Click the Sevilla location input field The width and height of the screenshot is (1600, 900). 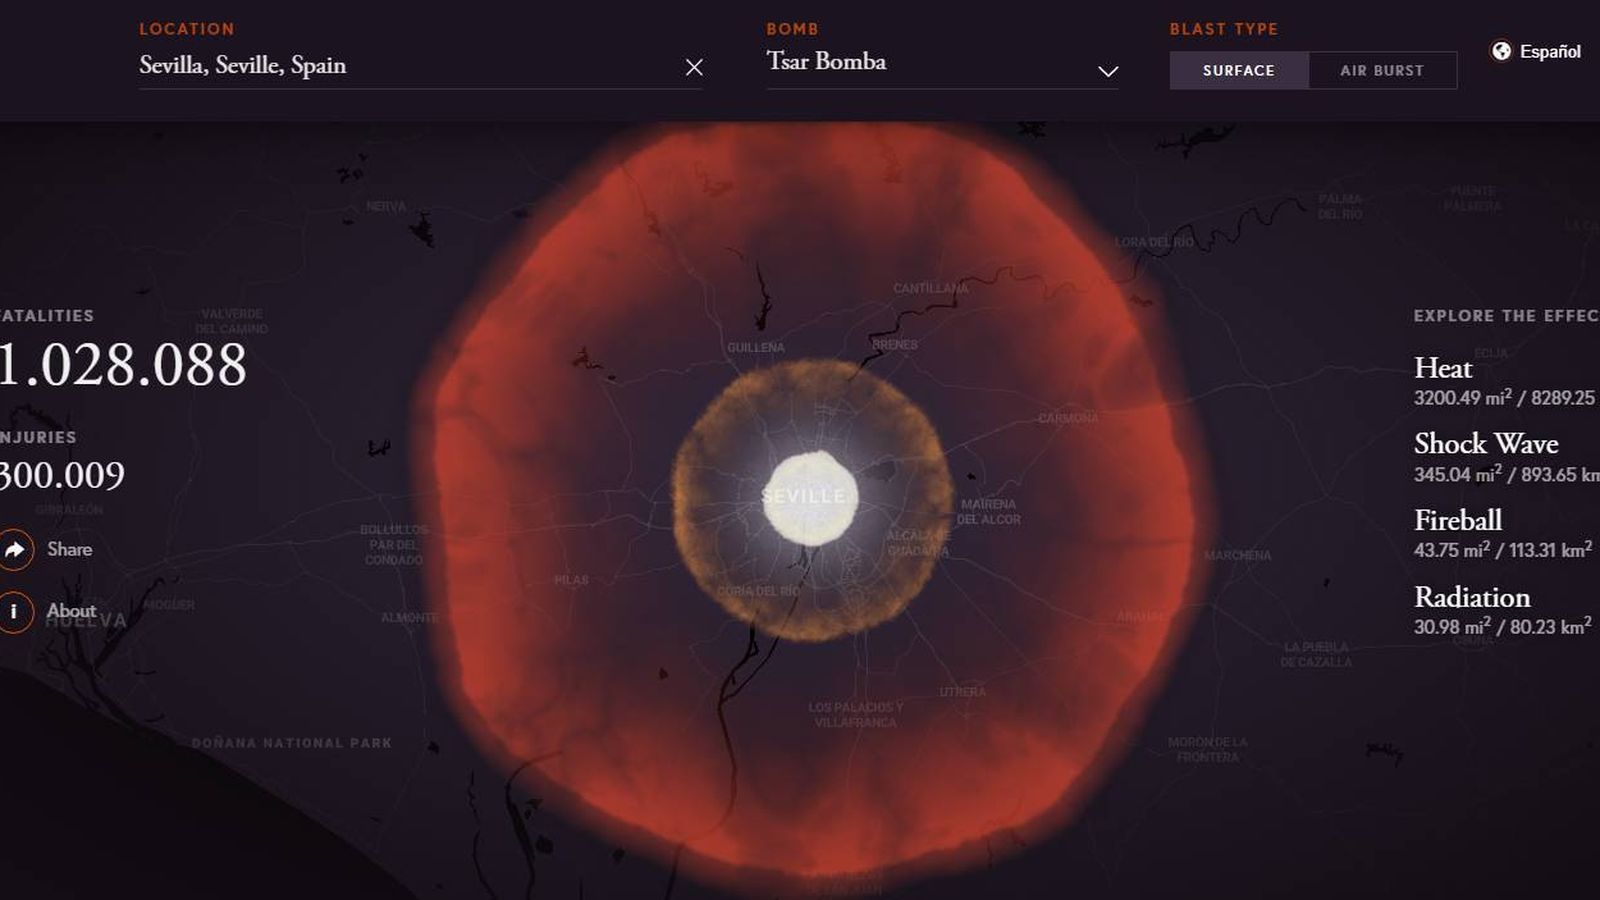400,66
